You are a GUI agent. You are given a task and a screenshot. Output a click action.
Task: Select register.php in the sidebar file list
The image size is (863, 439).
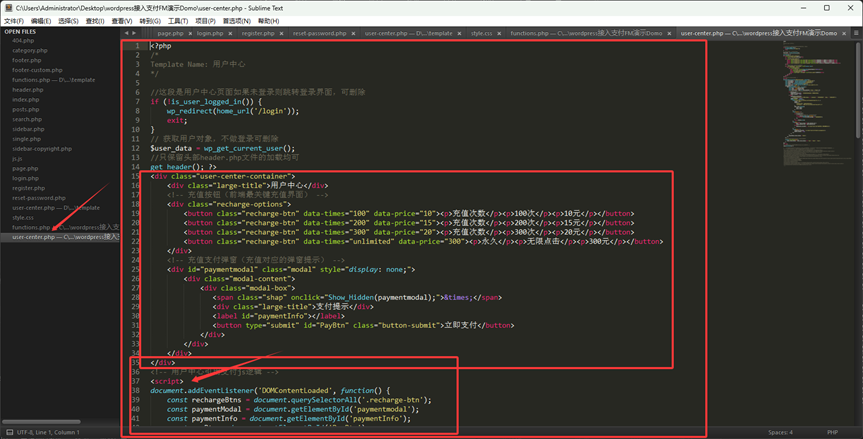(x=29, y=188)
